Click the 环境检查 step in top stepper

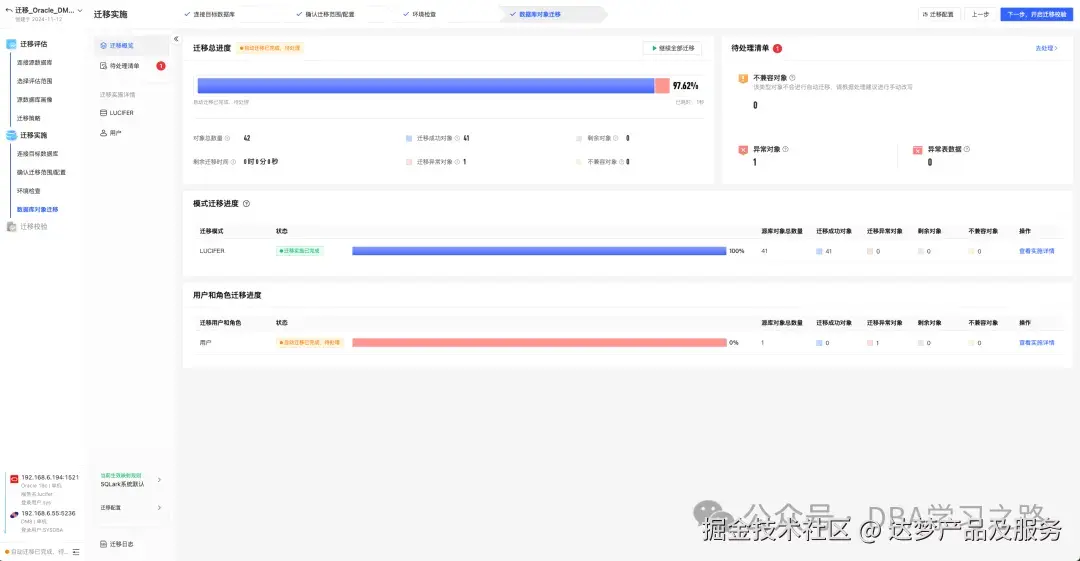[x=419, y=14]
